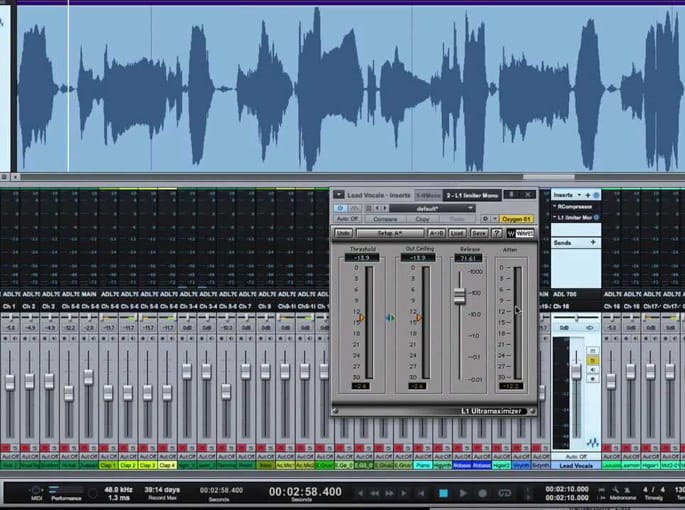This screenshot has width=685, height=510.
Task: Select the next preset arrow
Action: pos(384,208)
